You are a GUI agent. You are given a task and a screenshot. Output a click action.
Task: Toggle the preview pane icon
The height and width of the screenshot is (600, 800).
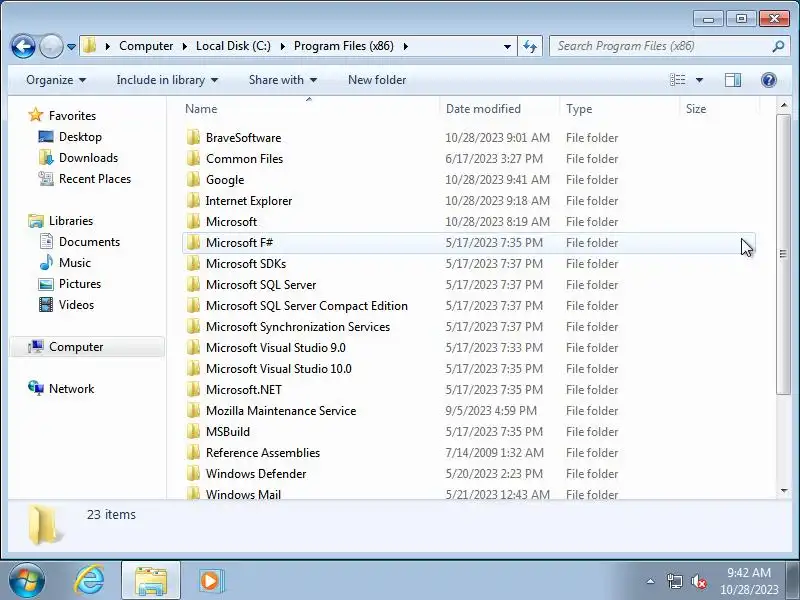(733, 80)
